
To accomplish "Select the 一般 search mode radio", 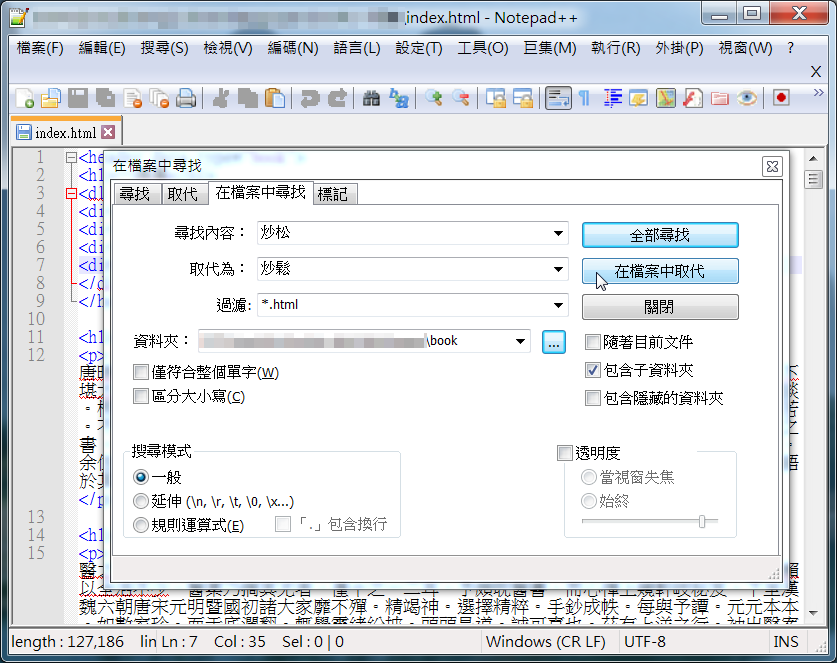I will click(140, 477).
